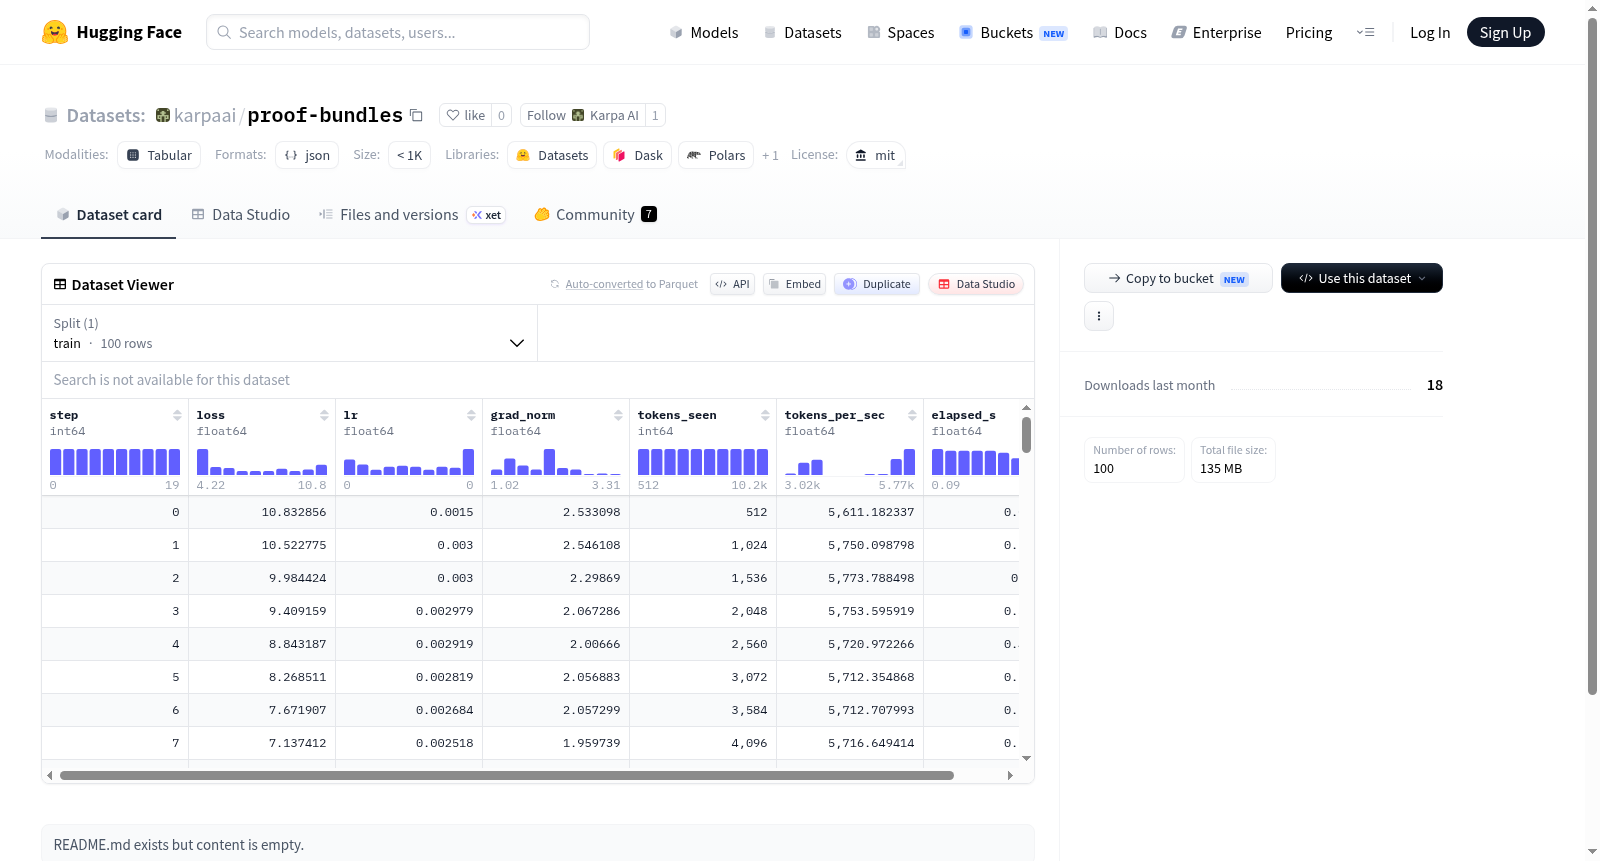Click Copy to bucket button
The height and width of the screenshot is (861, 1600).
point(1178,278)
